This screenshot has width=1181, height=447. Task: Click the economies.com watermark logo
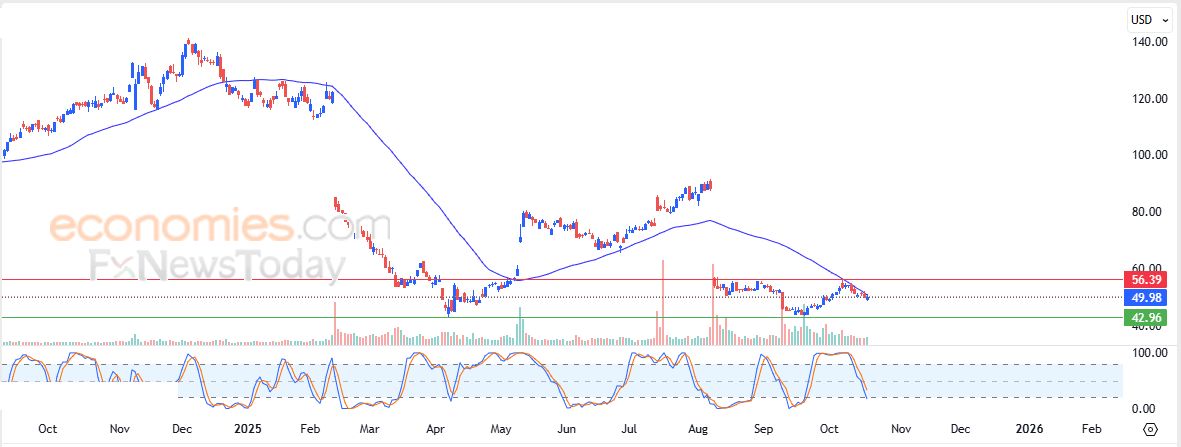(x=220, y=227)
